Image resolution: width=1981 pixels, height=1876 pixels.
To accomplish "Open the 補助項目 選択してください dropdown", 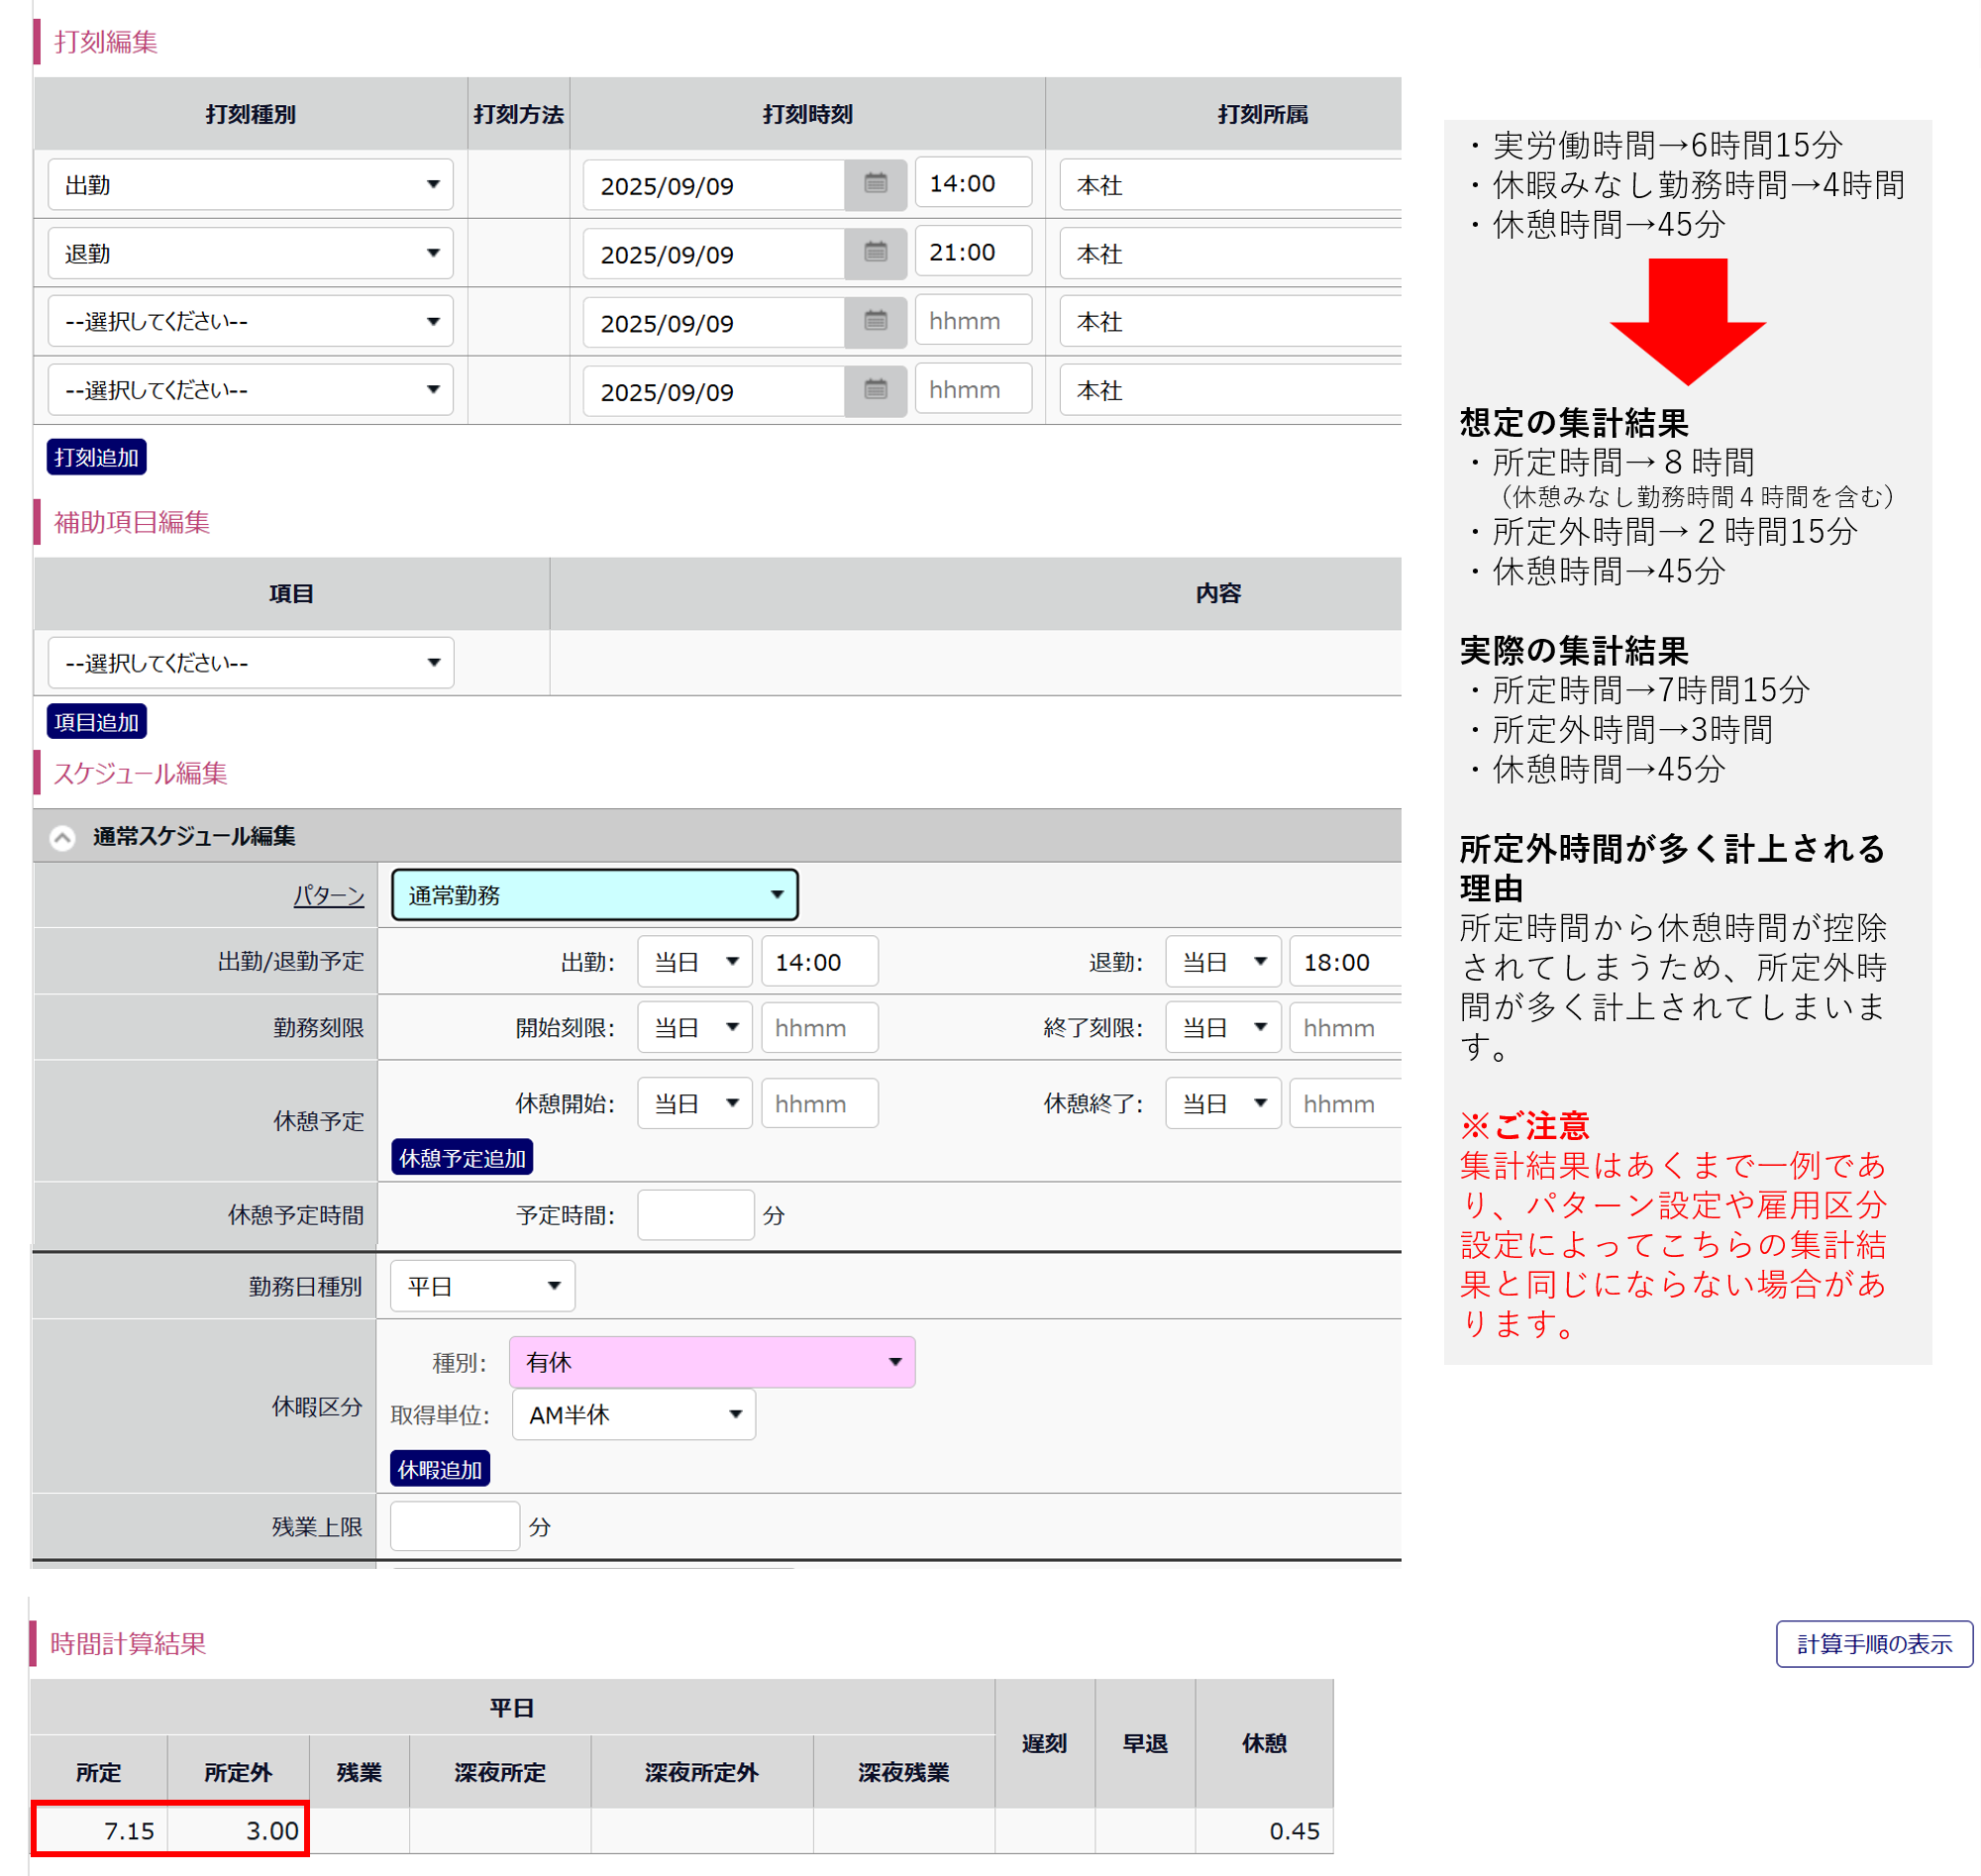I will [250, 663].
